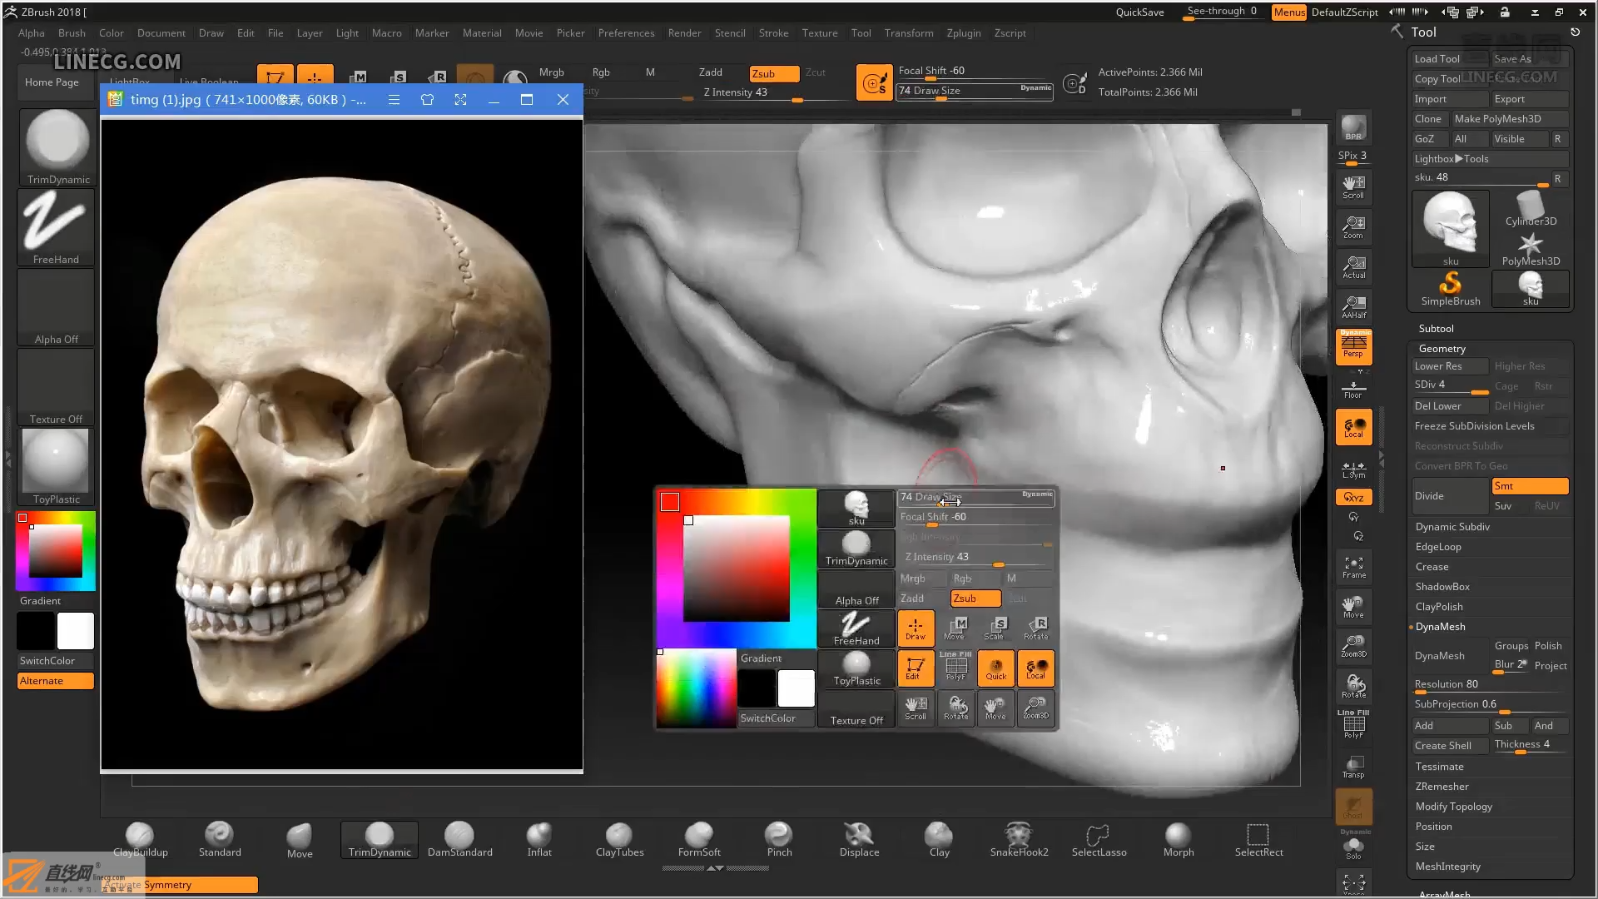Choose the FormSoft brush
The height and width of the screenshot is (899, 1598).
tap(699, 840)
